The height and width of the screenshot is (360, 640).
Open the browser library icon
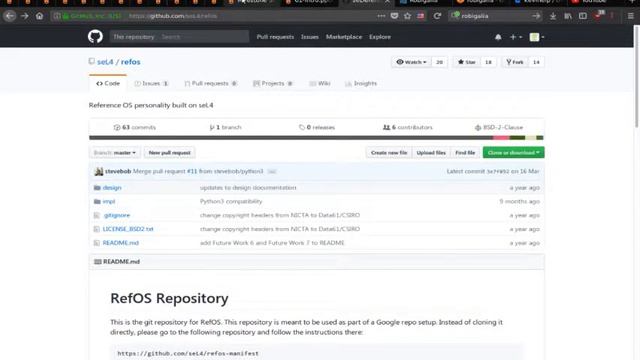[568, 16]
